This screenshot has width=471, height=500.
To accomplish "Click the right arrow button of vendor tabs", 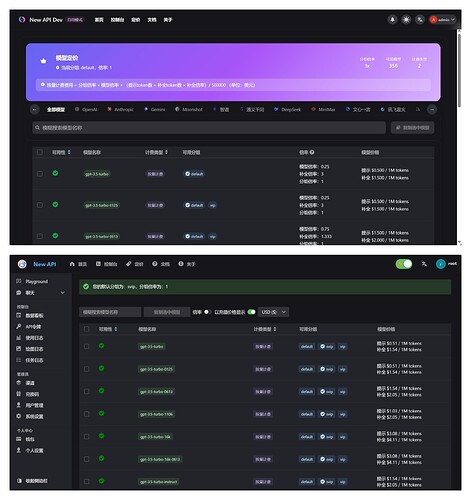I will tap(432, 109).
